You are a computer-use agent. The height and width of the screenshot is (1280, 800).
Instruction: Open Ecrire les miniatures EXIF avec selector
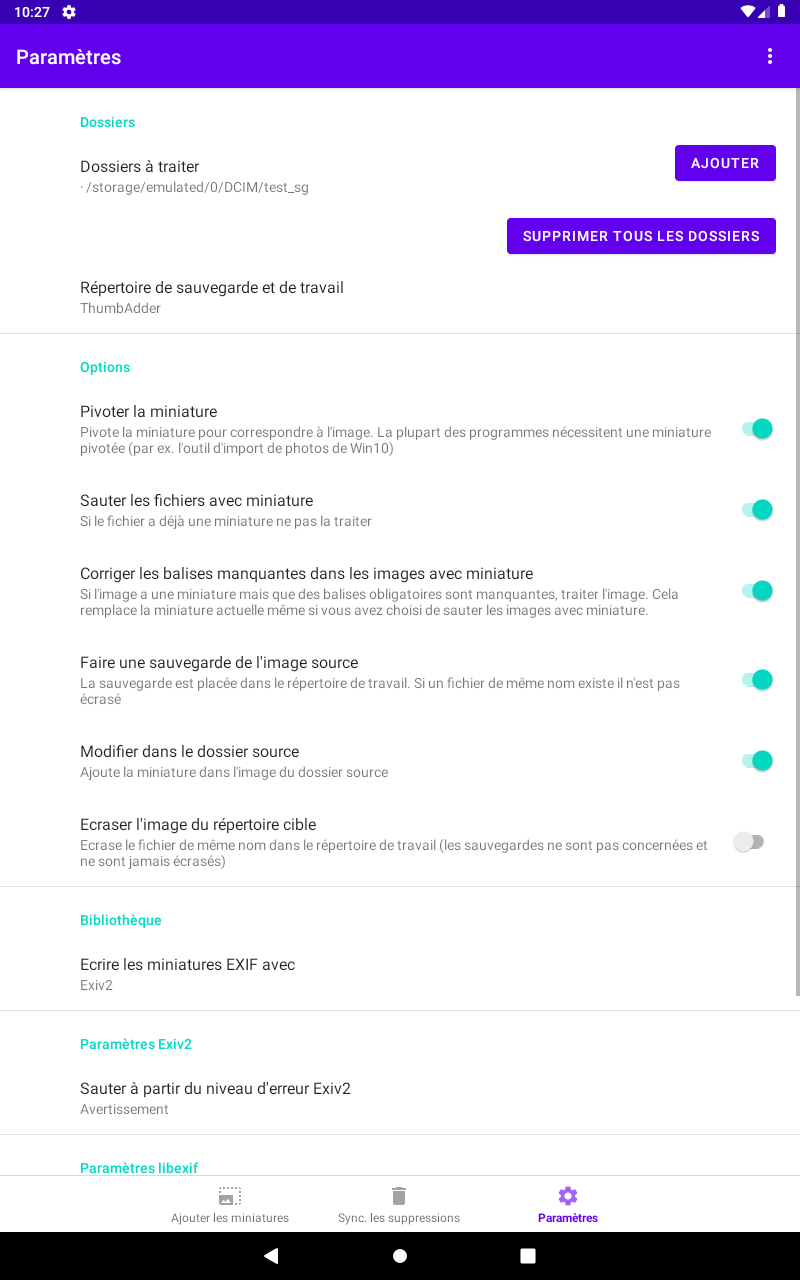[x=188, y=974]
